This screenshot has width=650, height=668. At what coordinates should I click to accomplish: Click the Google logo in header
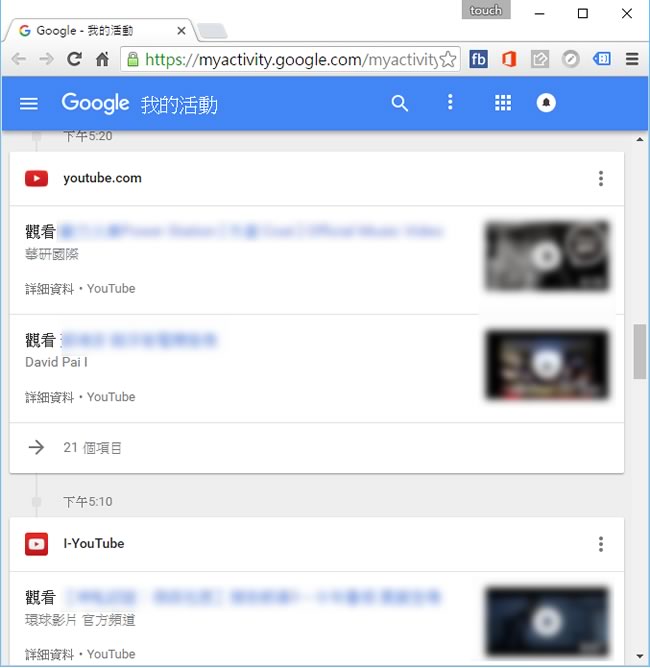95,104
